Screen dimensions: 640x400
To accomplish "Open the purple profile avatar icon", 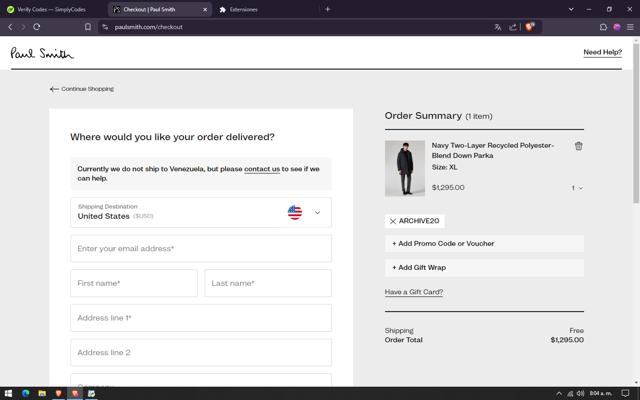I will click(617, 27).
